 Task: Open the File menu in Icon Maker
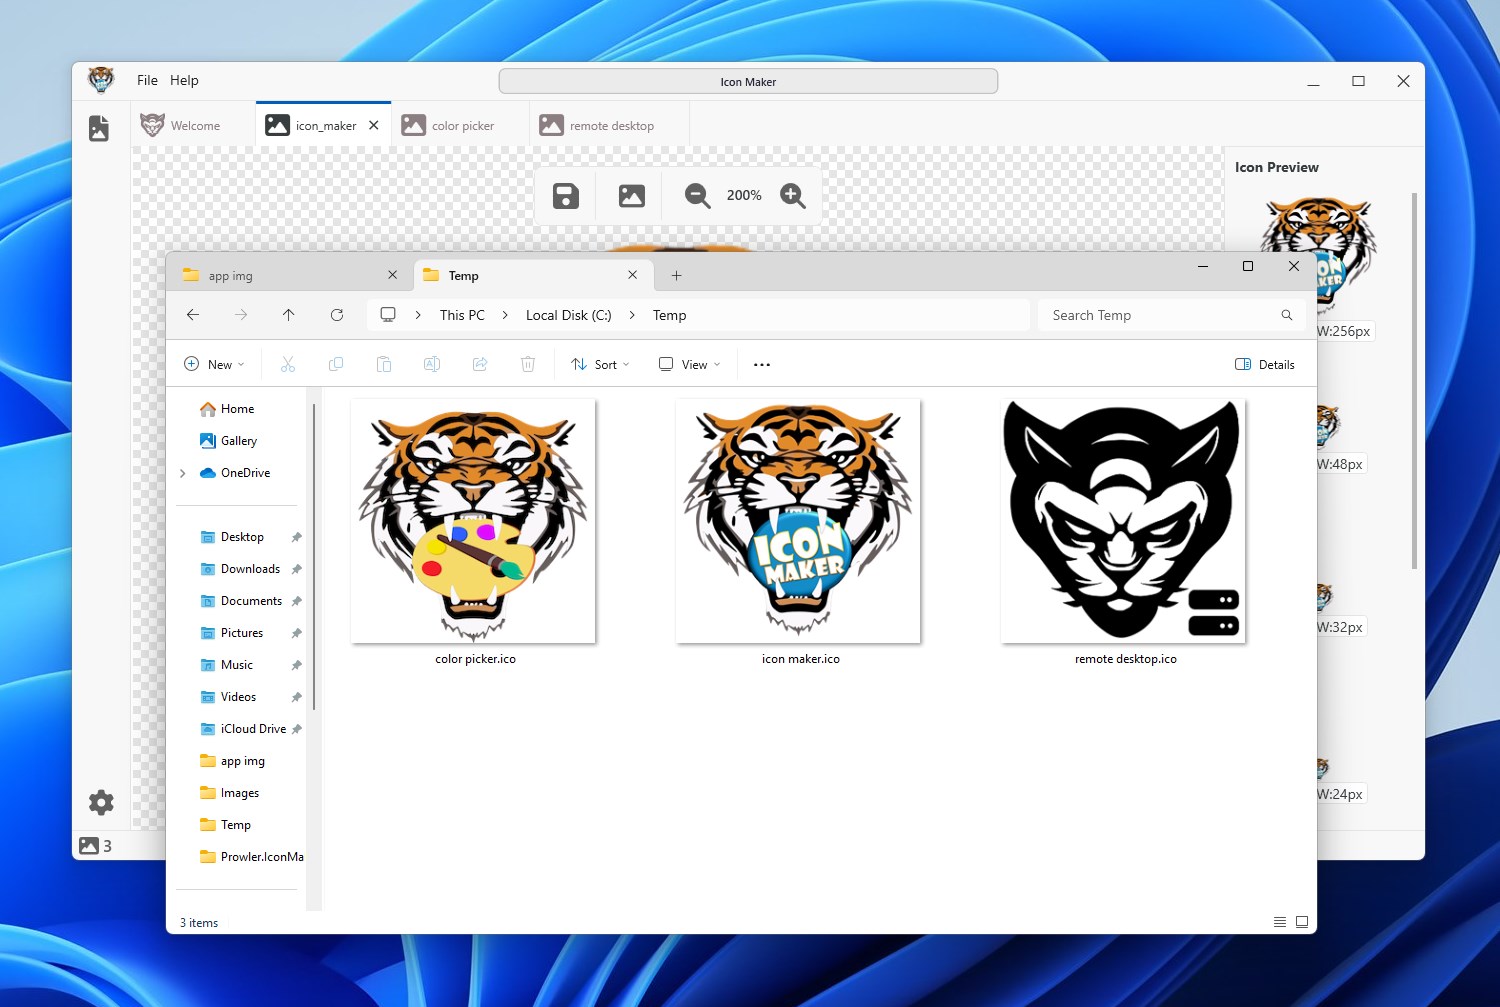click(146, 80)
